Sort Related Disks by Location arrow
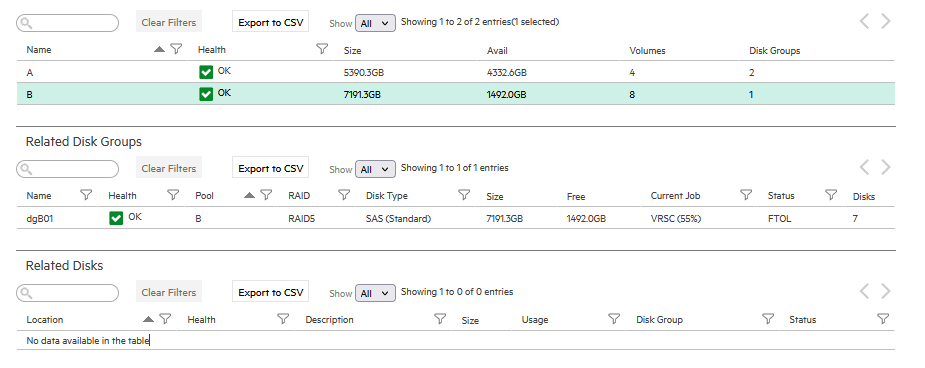Image resolution: width=925 pixels, height=368 pixels. tap(149, 319)
